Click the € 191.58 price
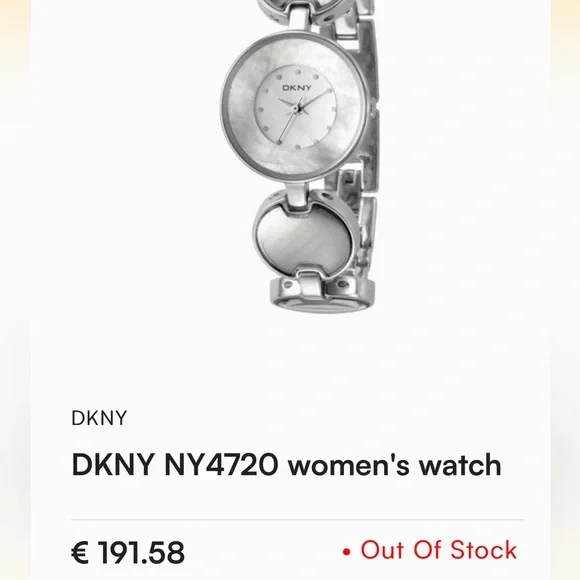 [x=128, y=552]
